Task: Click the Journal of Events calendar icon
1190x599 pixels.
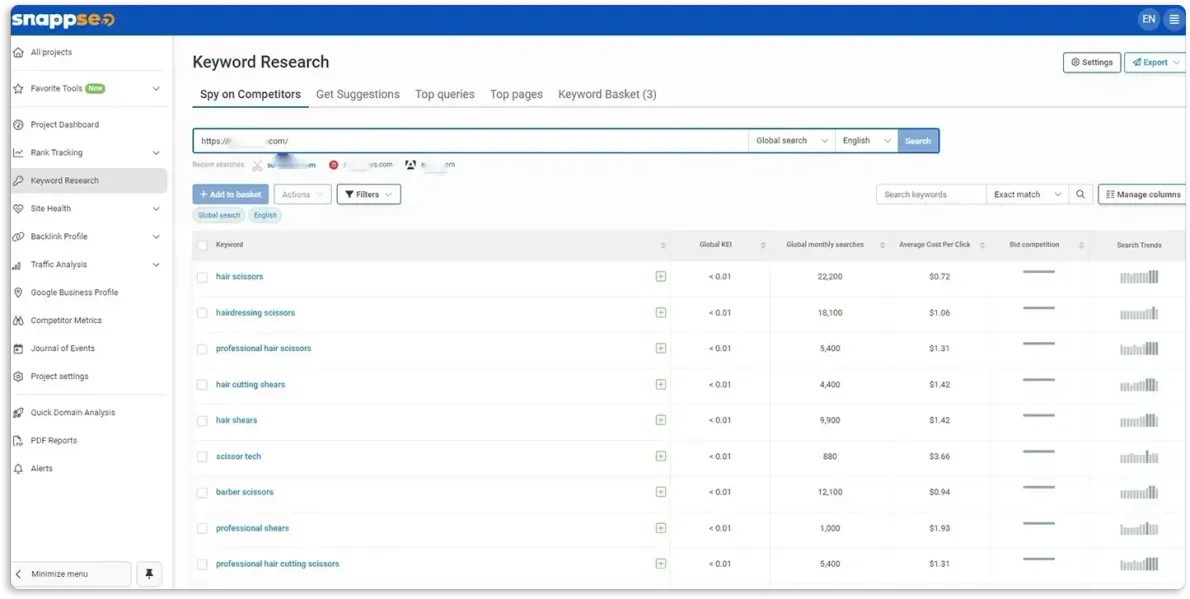Action: [x=18, y=348]
